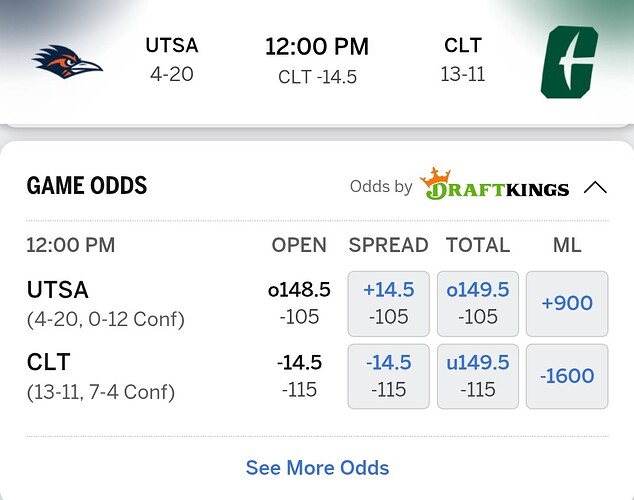Screen dimensions: 634x500
Task: Select CLT -14.5 spread bet
Action: tap(388, 376)
